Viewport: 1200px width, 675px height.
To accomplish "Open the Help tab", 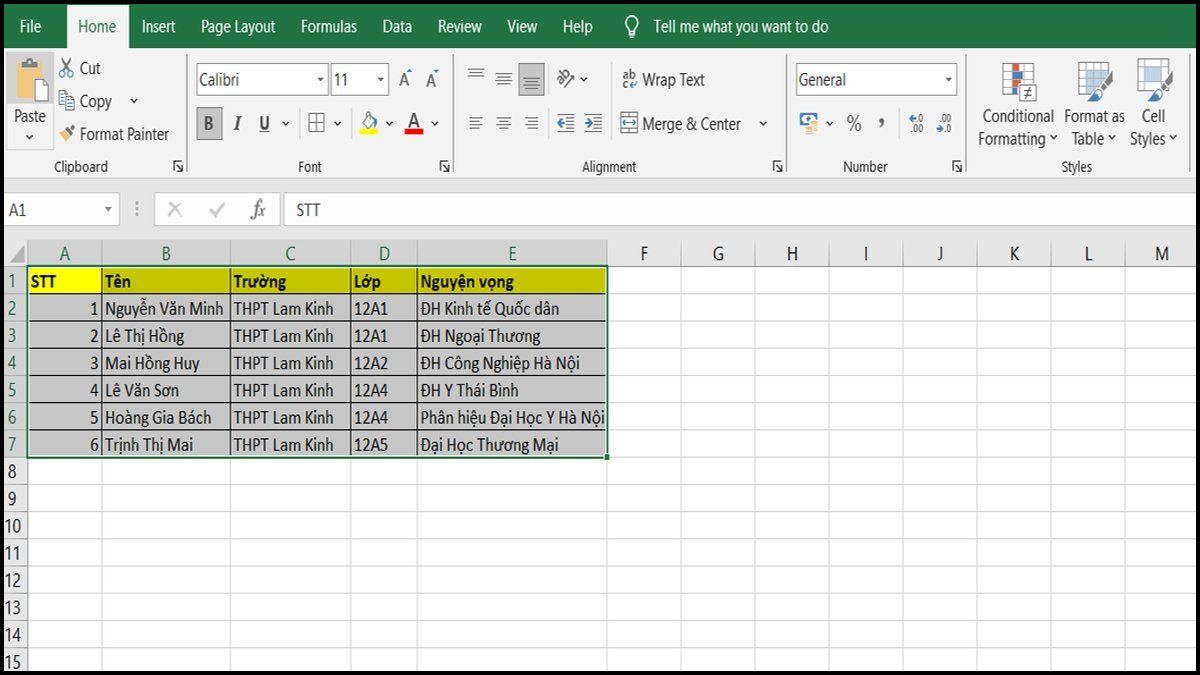I will click(577, 27).
